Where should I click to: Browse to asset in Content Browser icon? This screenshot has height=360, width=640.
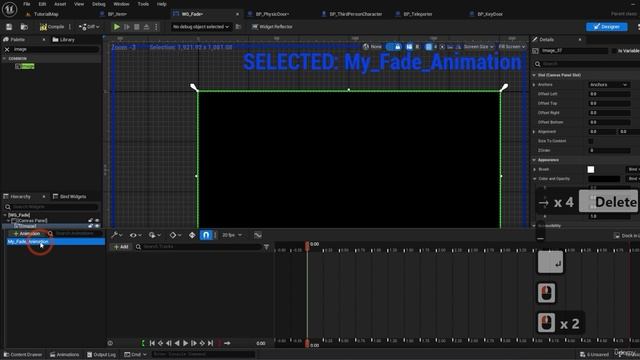24,27
